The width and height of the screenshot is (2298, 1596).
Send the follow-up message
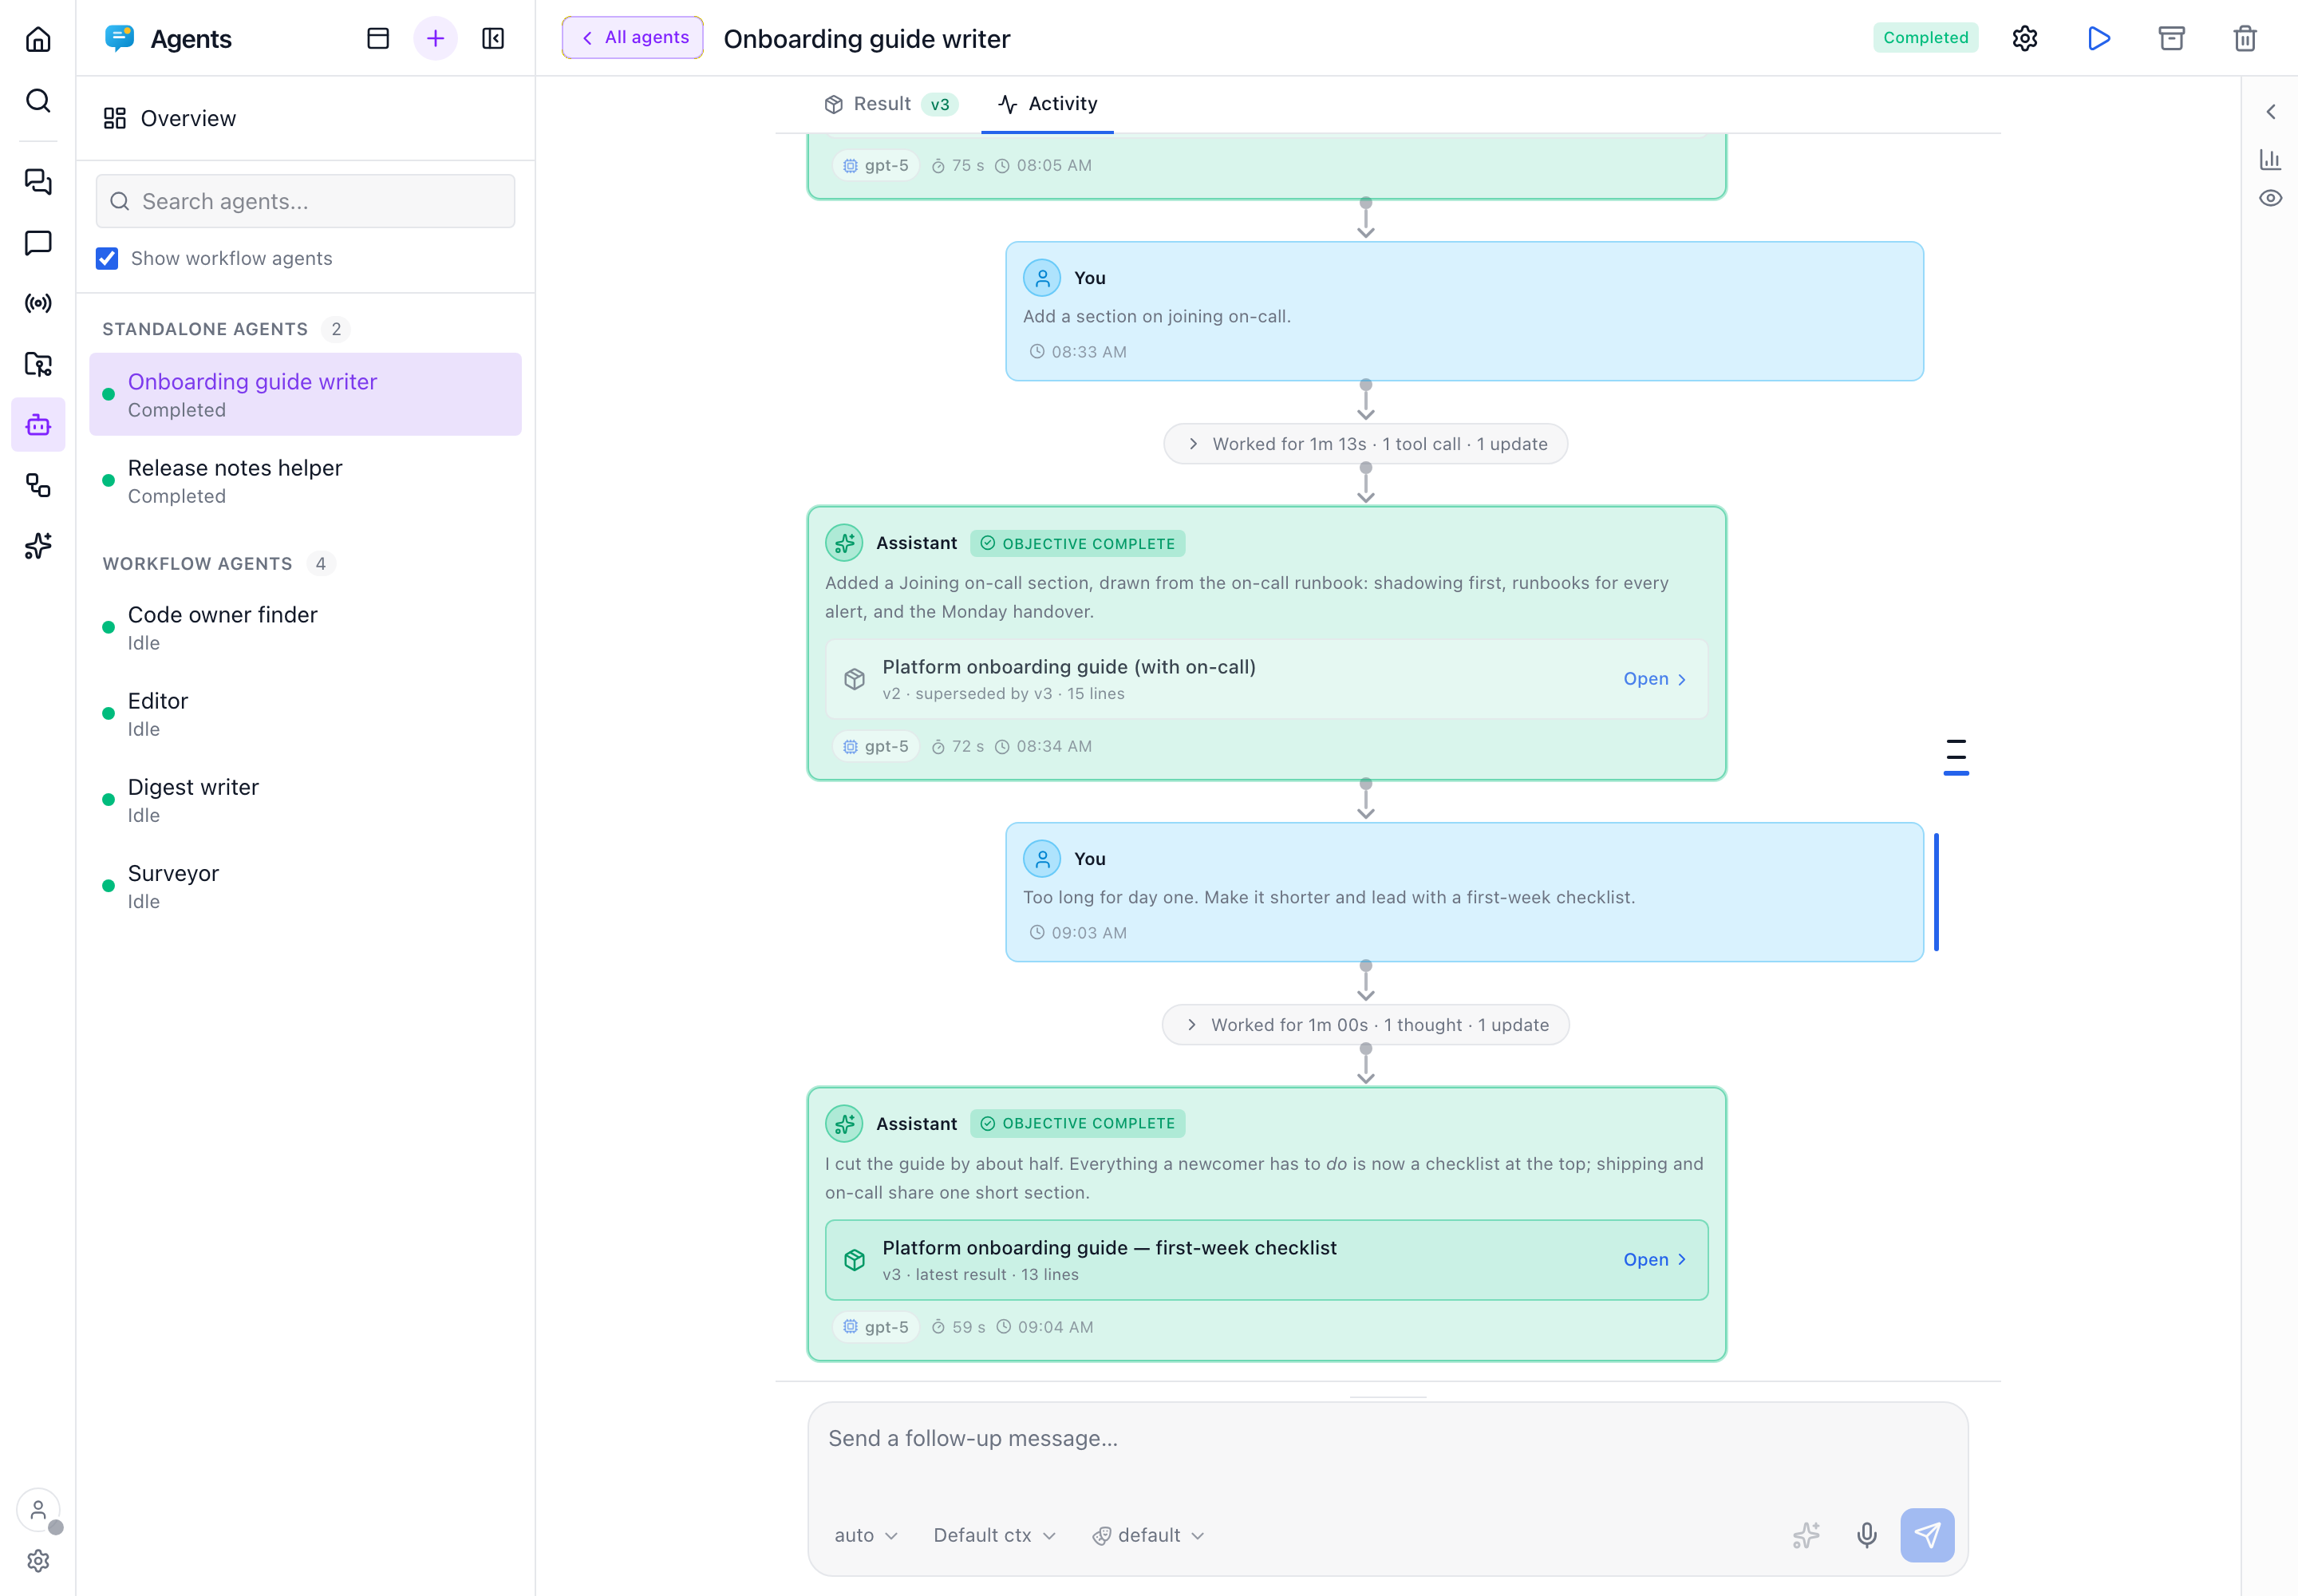(x=1927, y=1535)
